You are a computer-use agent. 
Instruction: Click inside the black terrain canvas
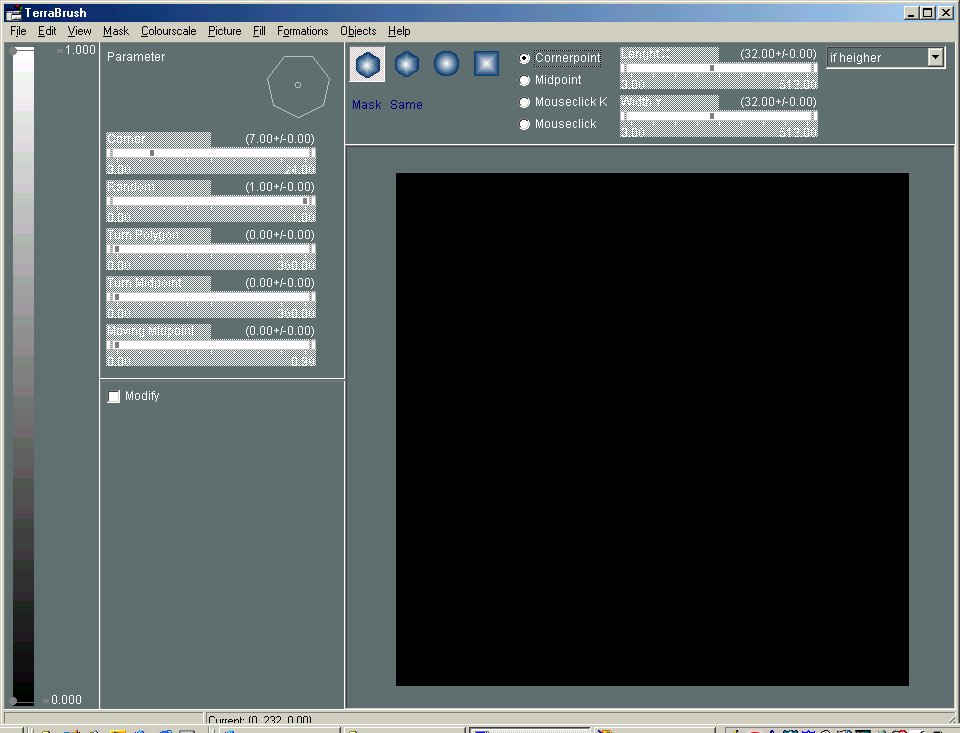coord(652,429)
